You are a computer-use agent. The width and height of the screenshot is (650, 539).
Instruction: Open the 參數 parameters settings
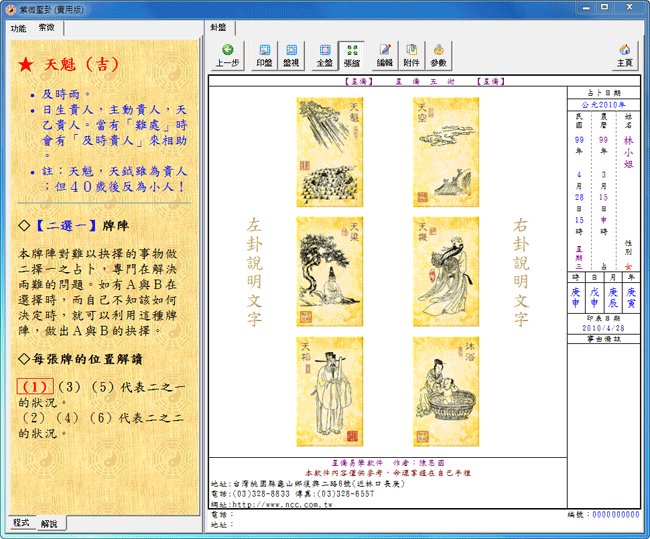(438, 56)
